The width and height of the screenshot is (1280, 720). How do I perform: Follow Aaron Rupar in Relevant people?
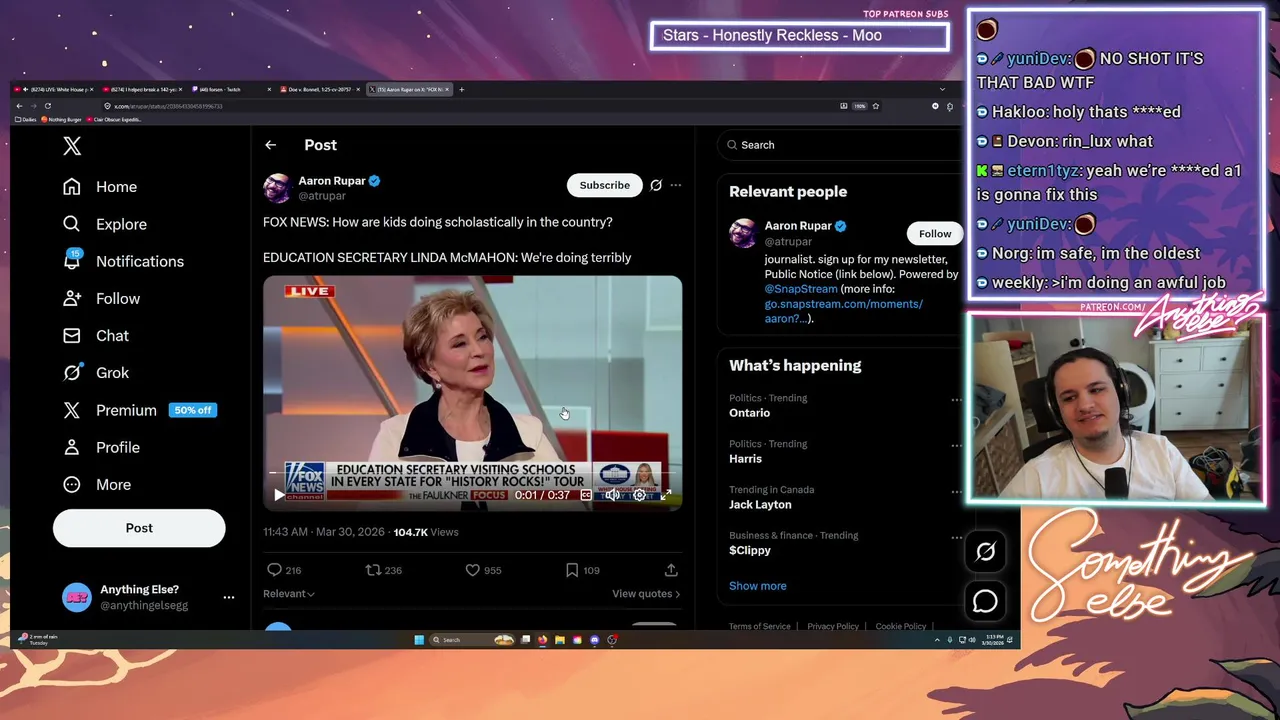click(935, 234)
